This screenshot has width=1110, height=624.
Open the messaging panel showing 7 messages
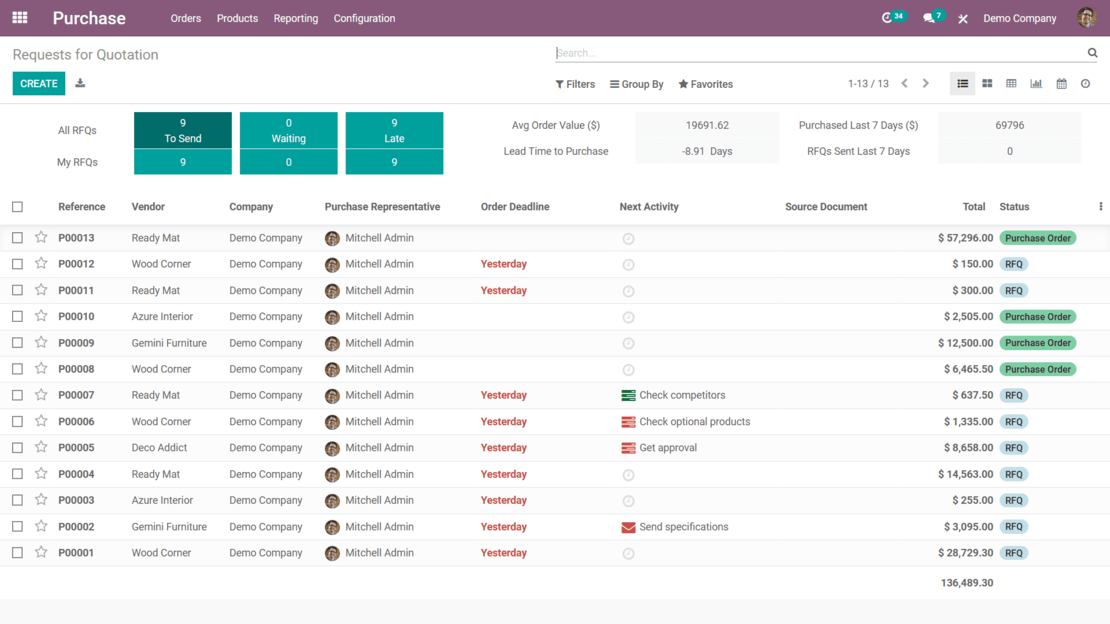point(929,17)
